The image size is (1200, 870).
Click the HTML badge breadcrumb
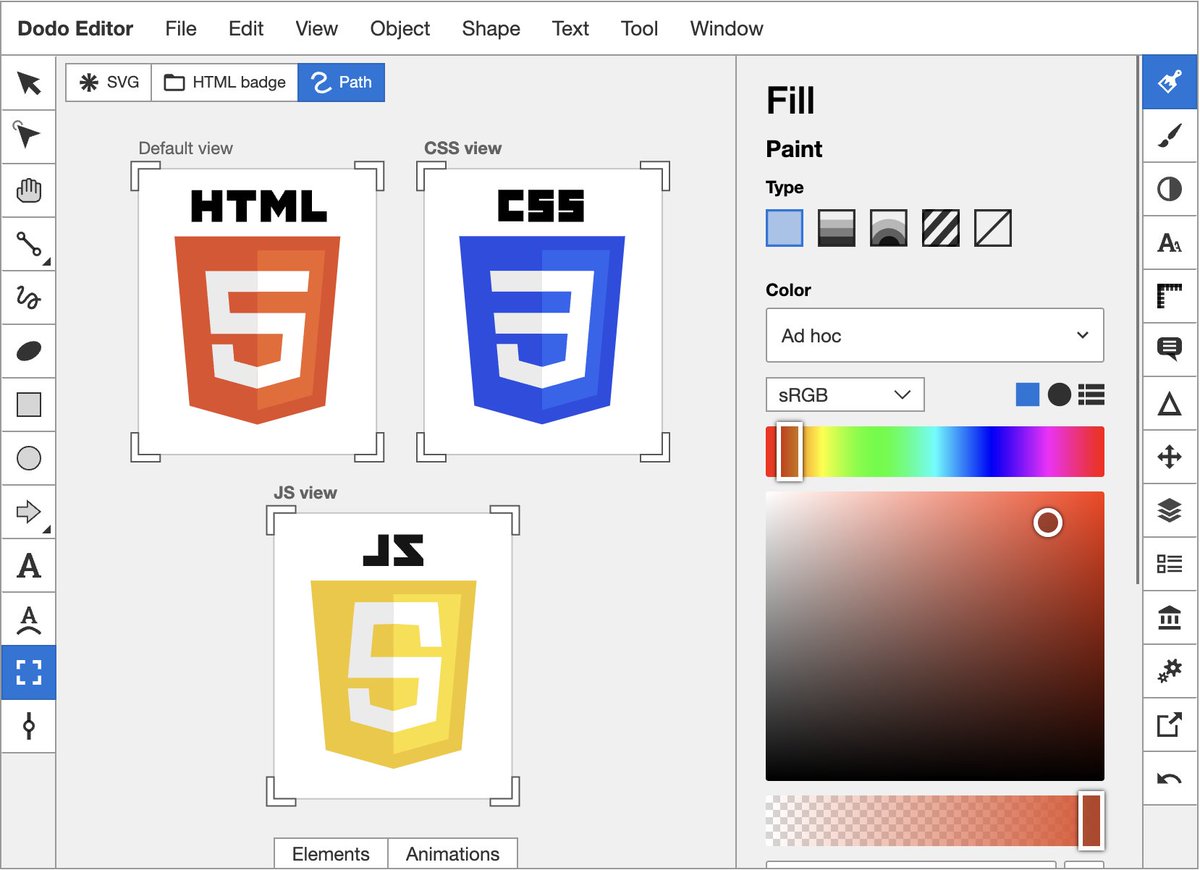point(225,82)
